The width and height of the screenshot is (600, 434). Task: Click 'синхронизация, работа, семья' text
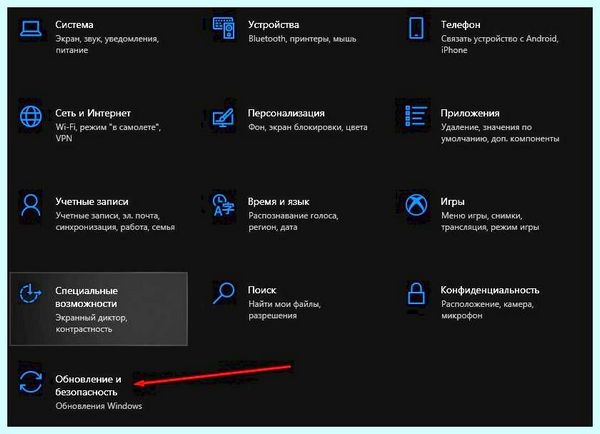pyautogui.click(x=115, y=227)
